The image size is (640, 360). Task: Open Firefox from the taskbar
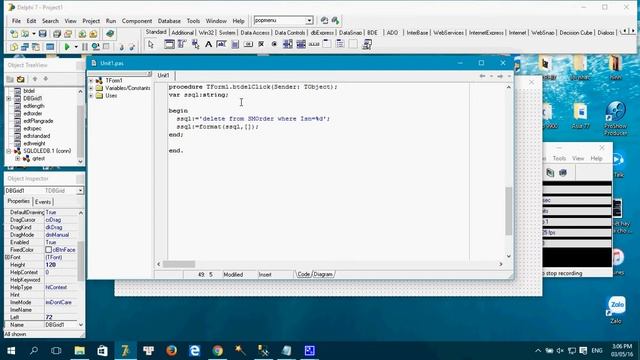coord(171,351)
